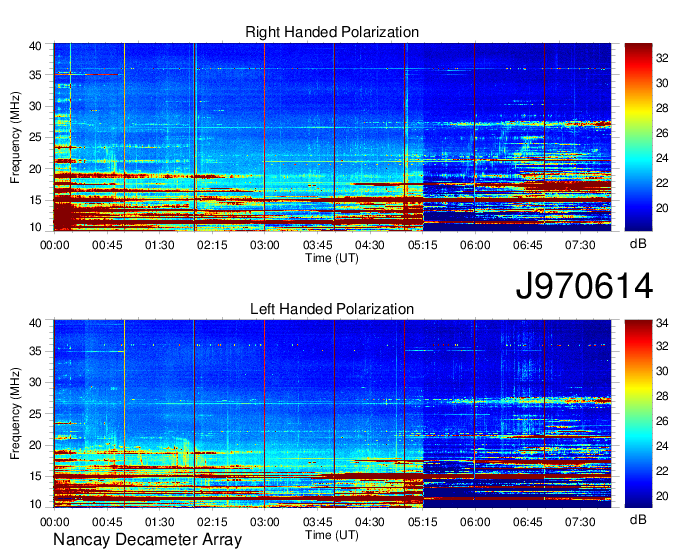
Task: Click the 07:30 tick on Left Handed plot
Action: pos(580,522)
